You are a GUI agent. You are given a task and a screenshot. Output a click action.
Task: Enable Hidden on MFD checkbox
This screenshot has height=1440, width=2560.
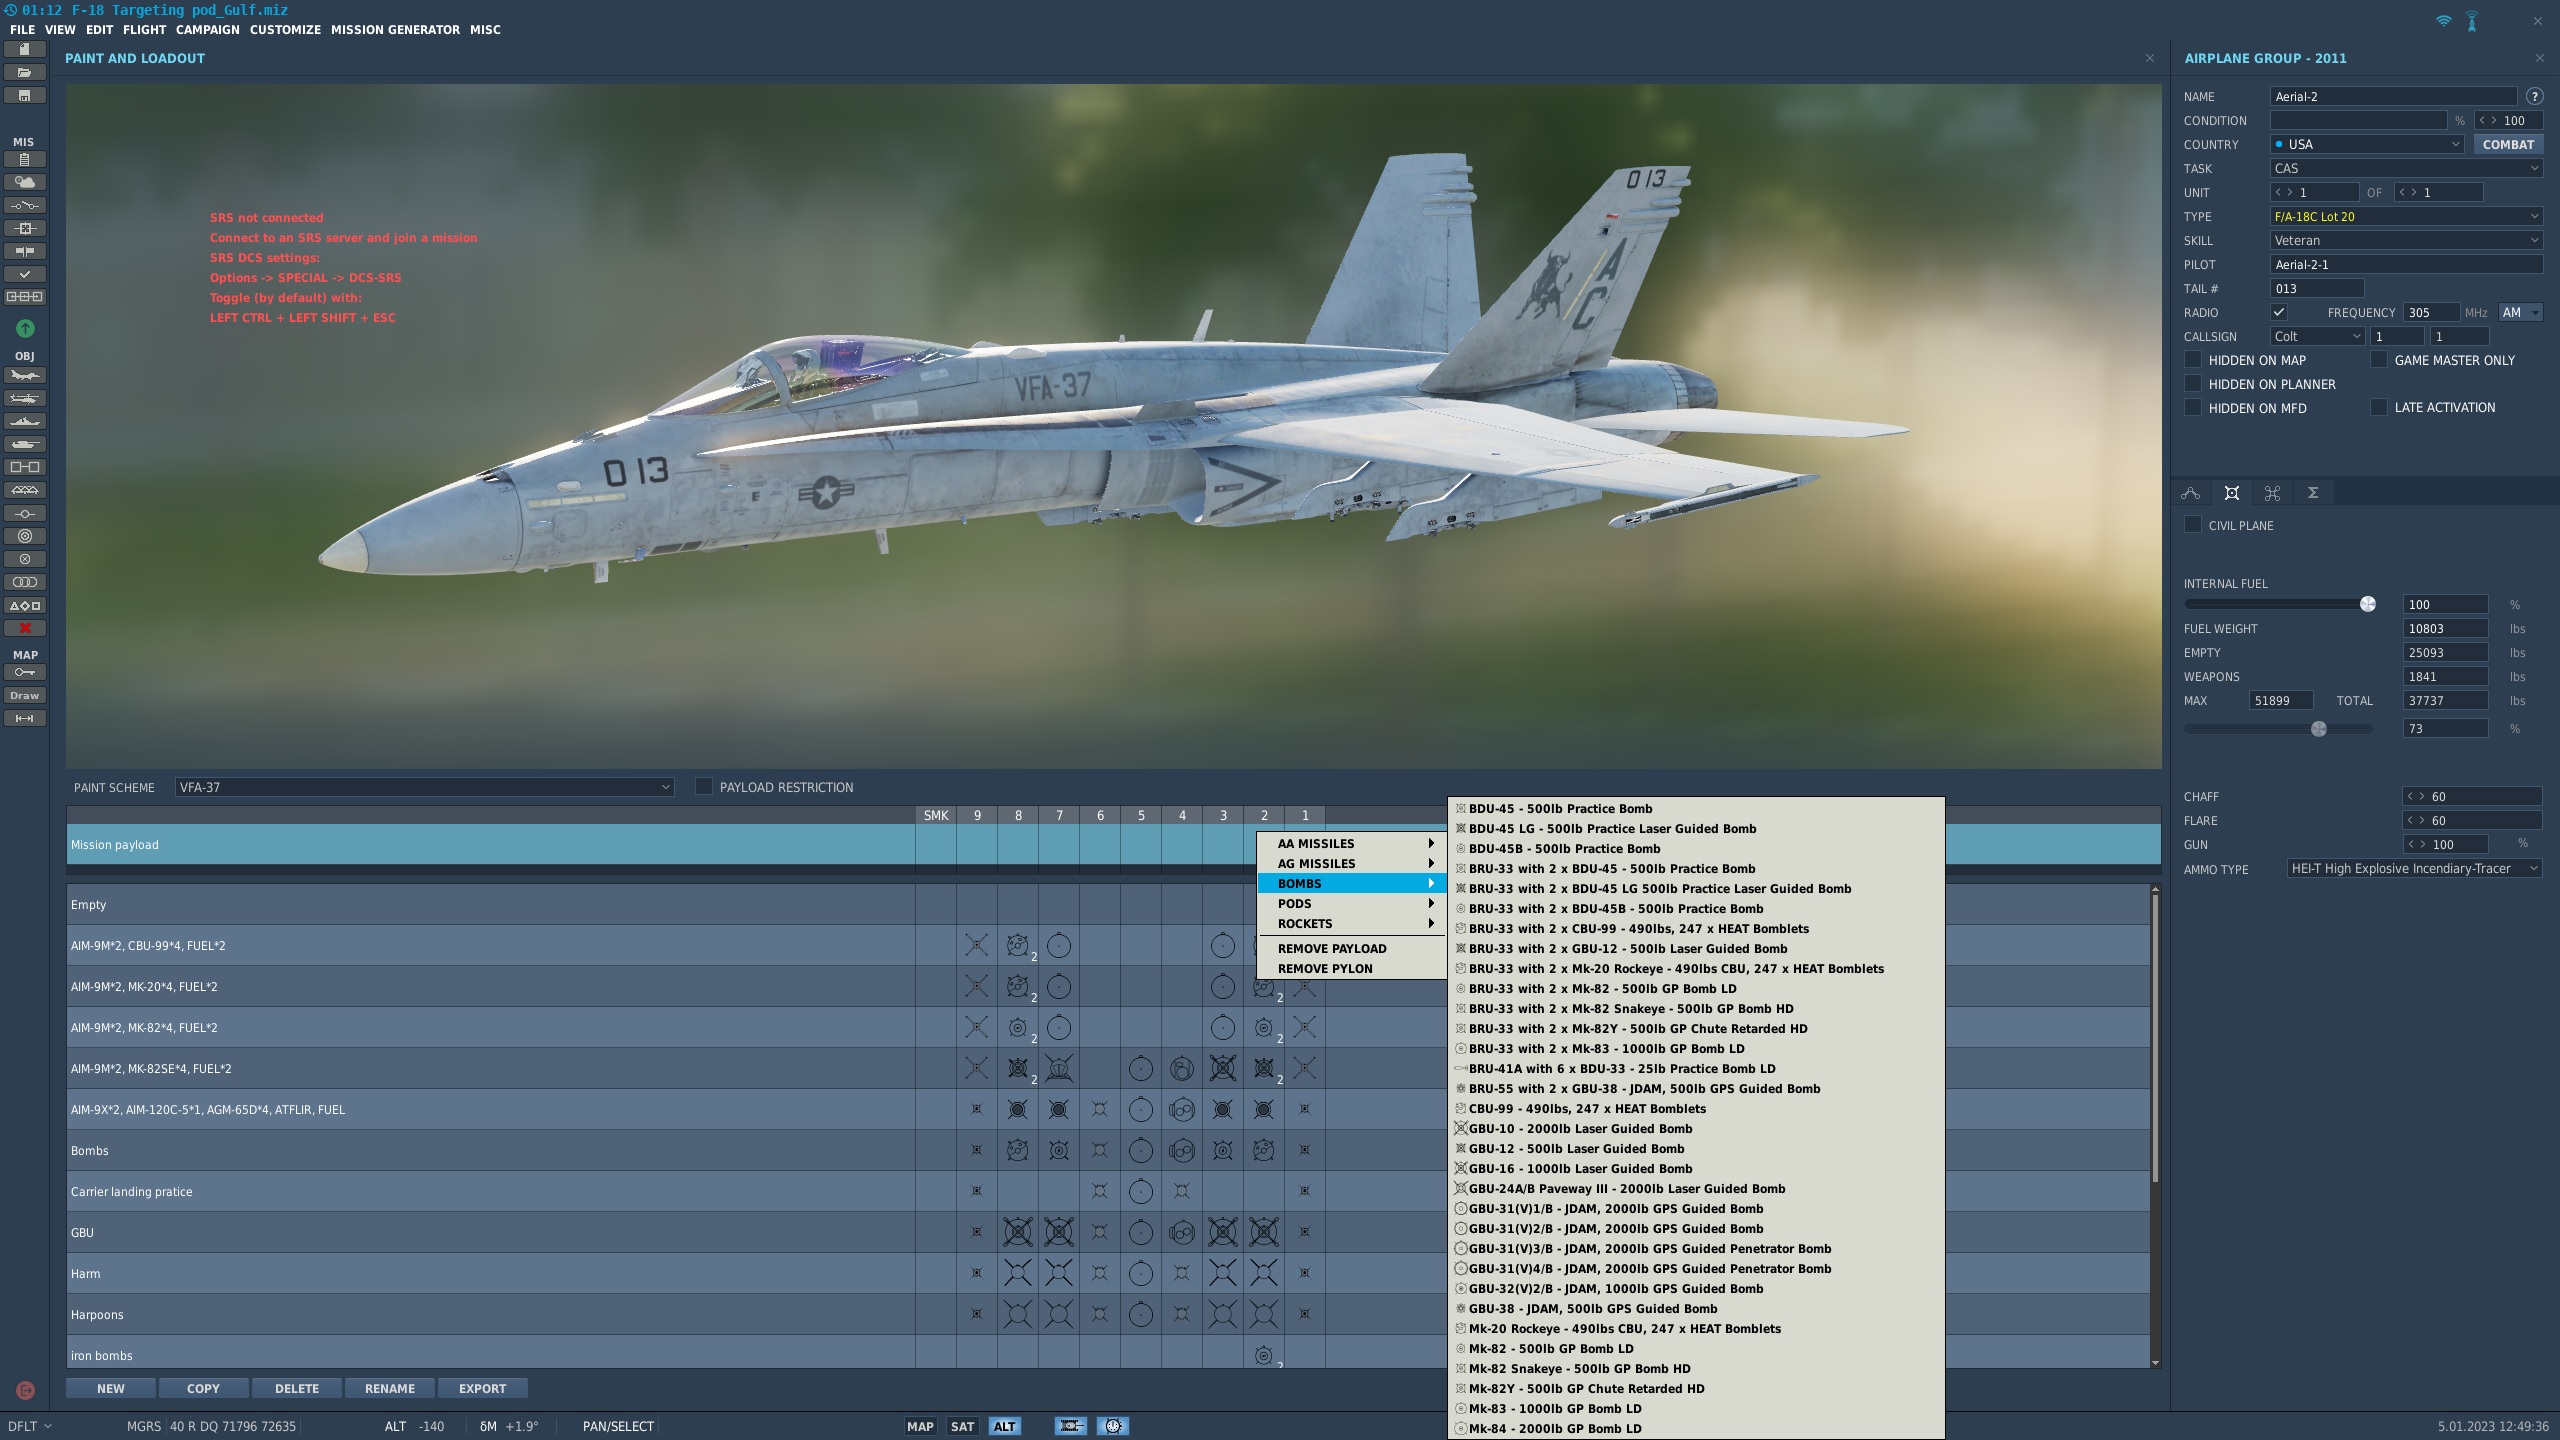click(2193, 407)
